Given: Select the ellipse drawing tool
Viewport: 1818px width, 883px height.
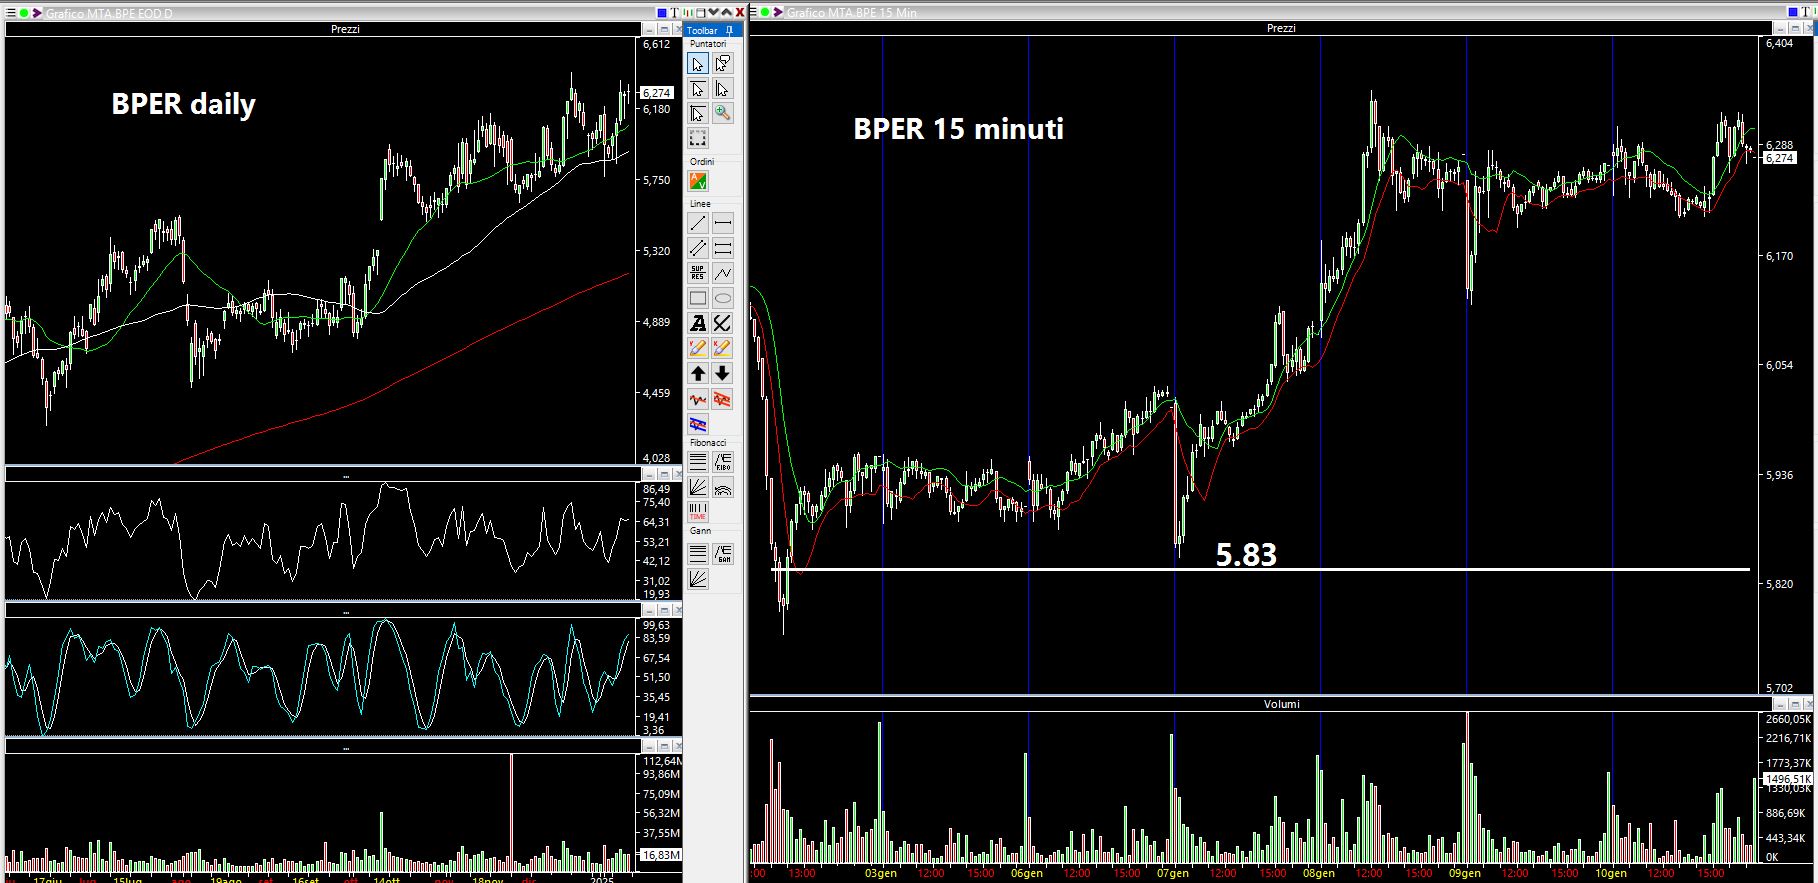Looking at the screenshot, I should (x=723, y=298).
